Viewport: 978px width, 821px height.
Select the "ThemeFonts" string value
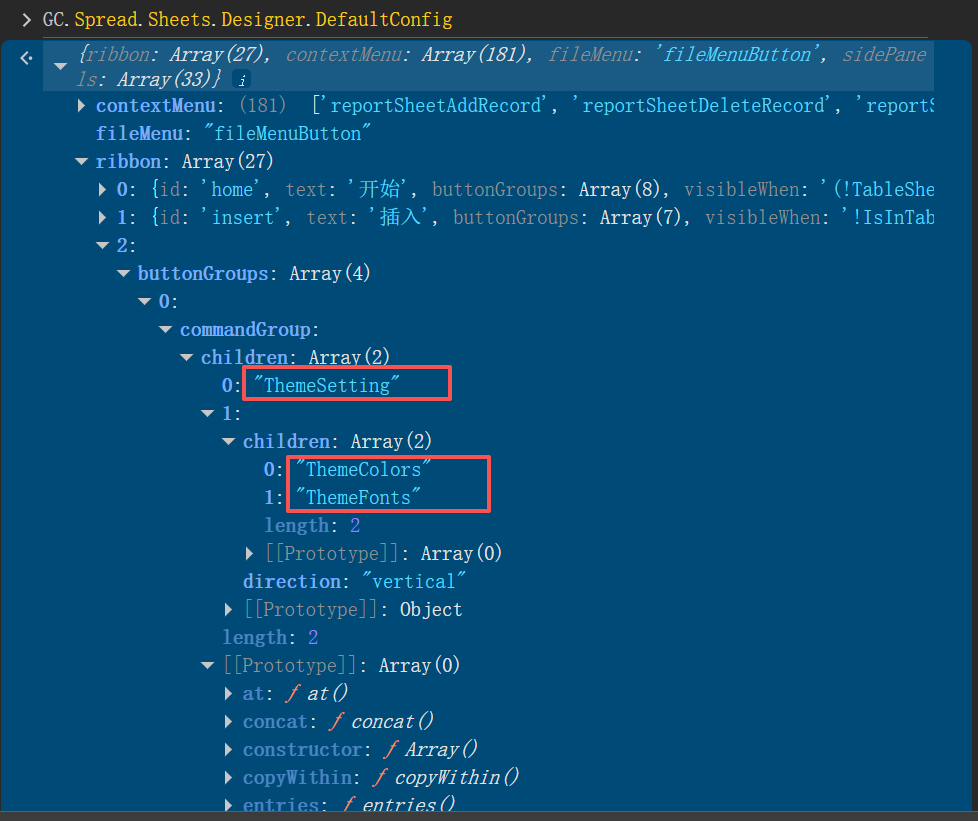[x=358, y=497]
